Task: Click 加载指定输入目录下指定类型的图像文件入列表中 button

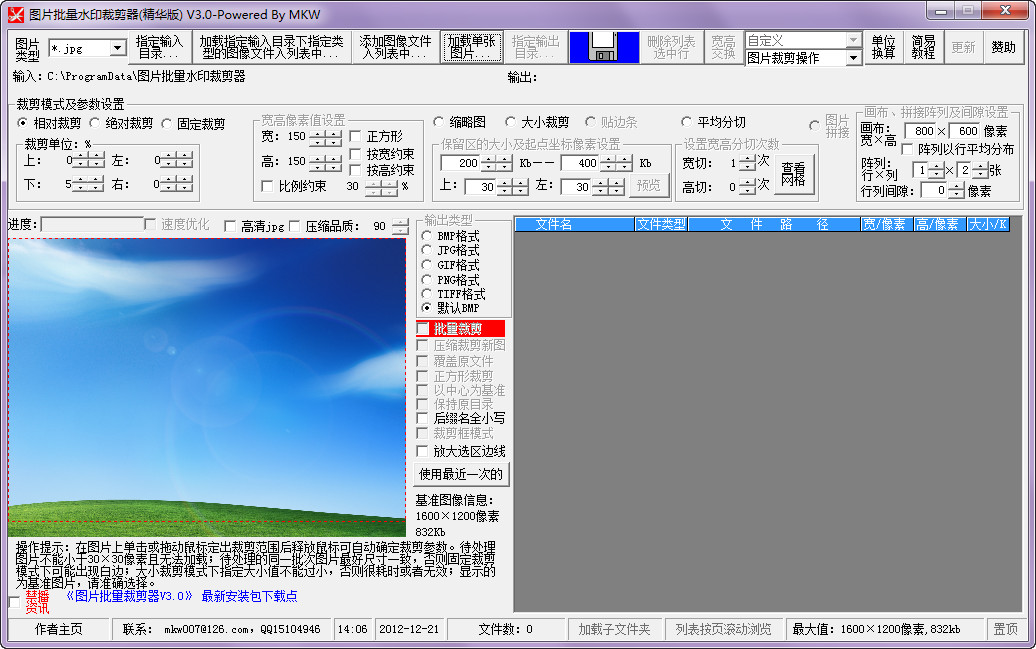Action: pyautogui.click(x=272, y=47)
